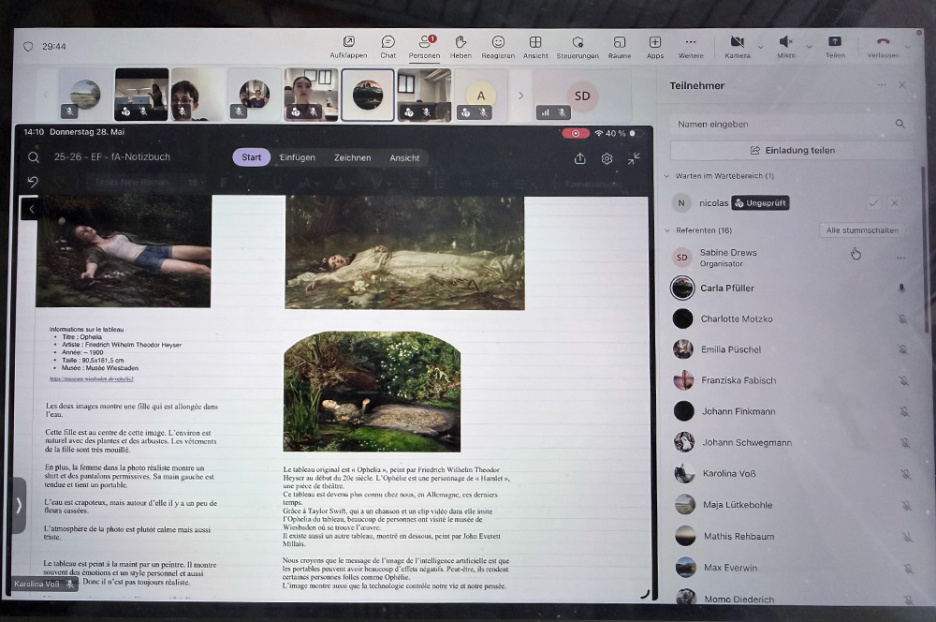936x622 pixels.
Task: Open the Chat panel
Action: tap(388, 47)
